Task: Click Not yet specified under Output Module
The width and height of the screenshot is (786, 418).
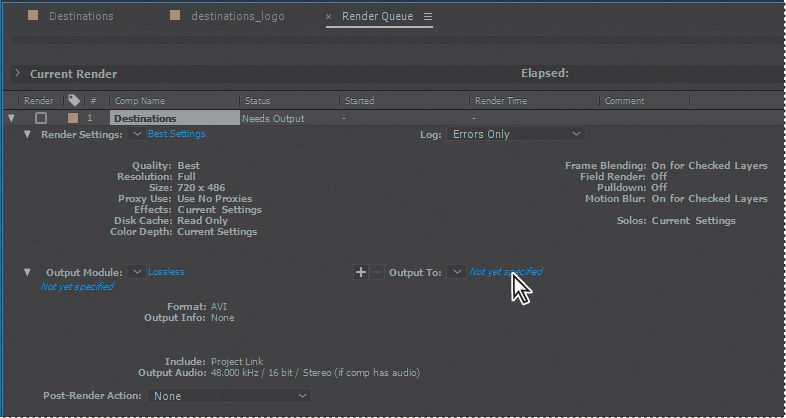Action: [77, 287]
